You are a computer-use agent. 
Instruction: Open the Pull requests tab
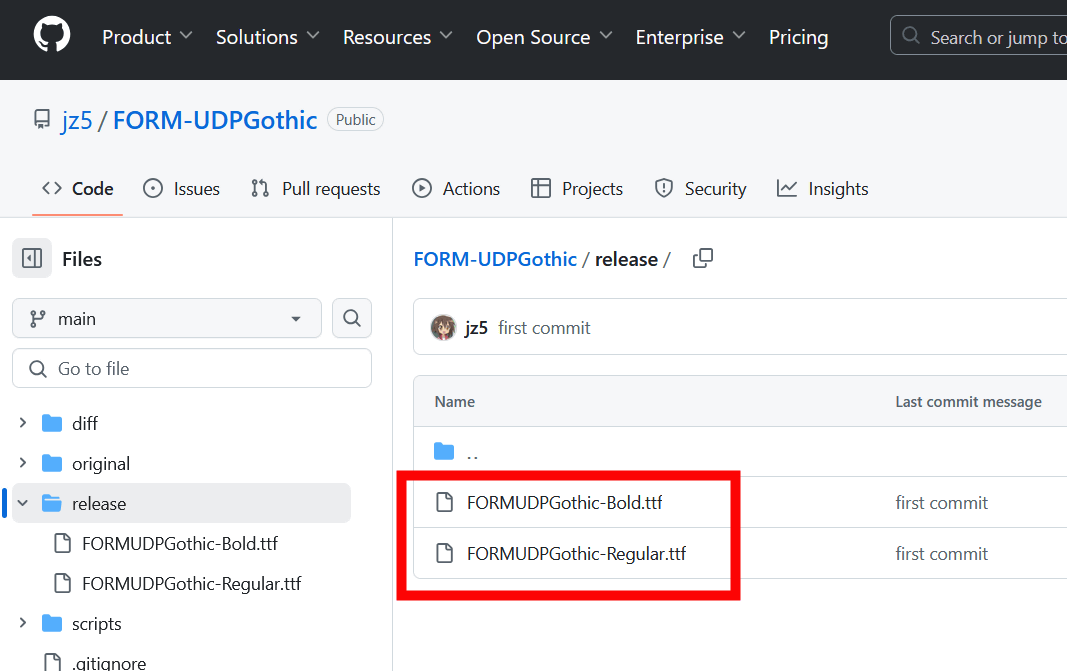point(316,189)
